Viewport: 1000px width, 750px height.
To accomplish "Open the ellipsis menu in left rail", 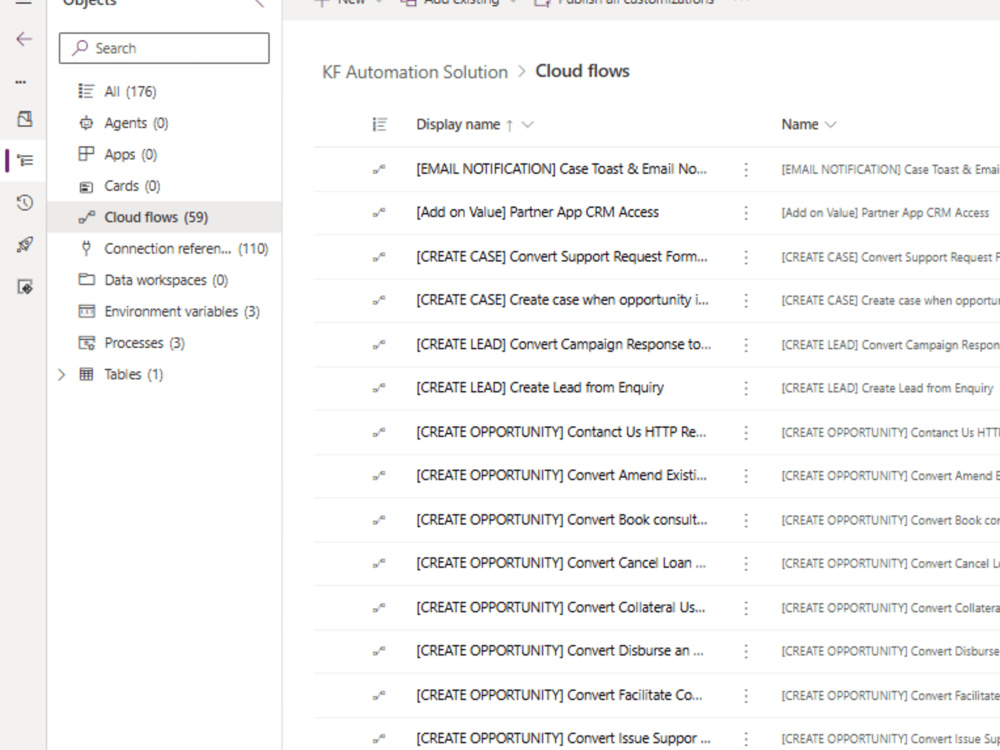I will [x=21, y=82].
